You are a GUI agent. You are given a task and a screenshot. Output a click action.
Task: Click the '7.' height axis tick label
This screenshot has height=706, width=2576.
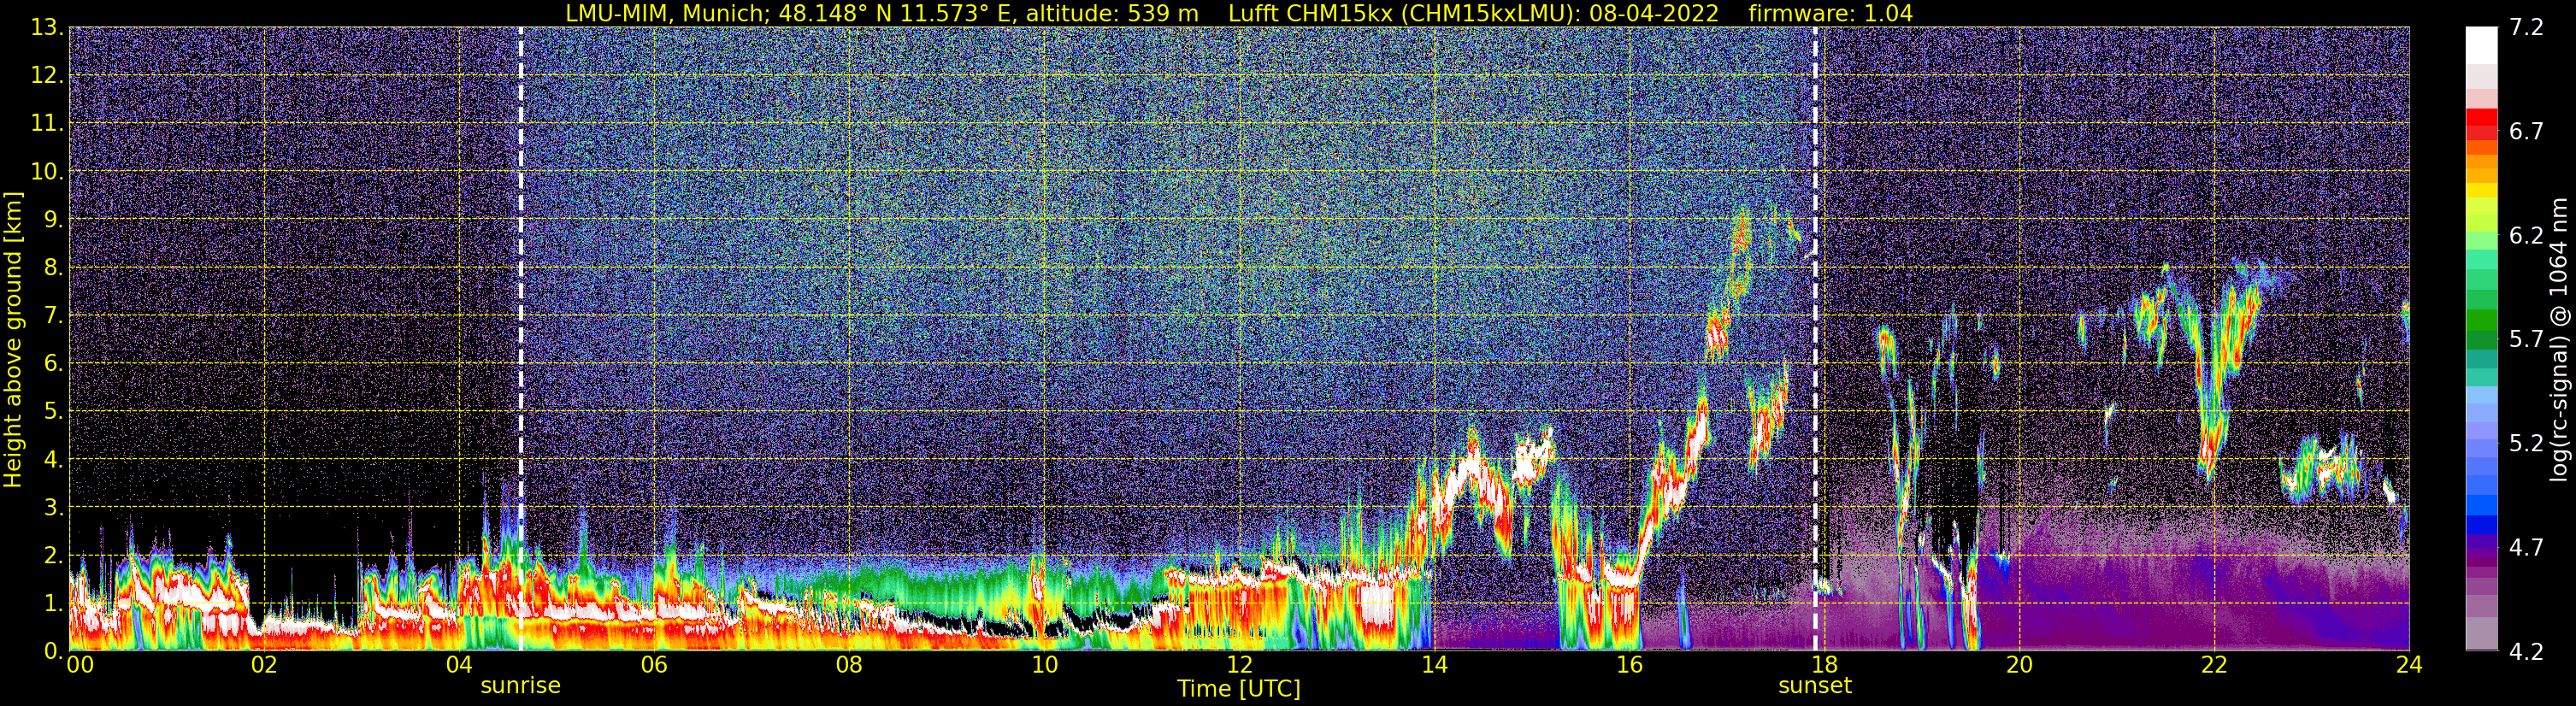[54, 316]
